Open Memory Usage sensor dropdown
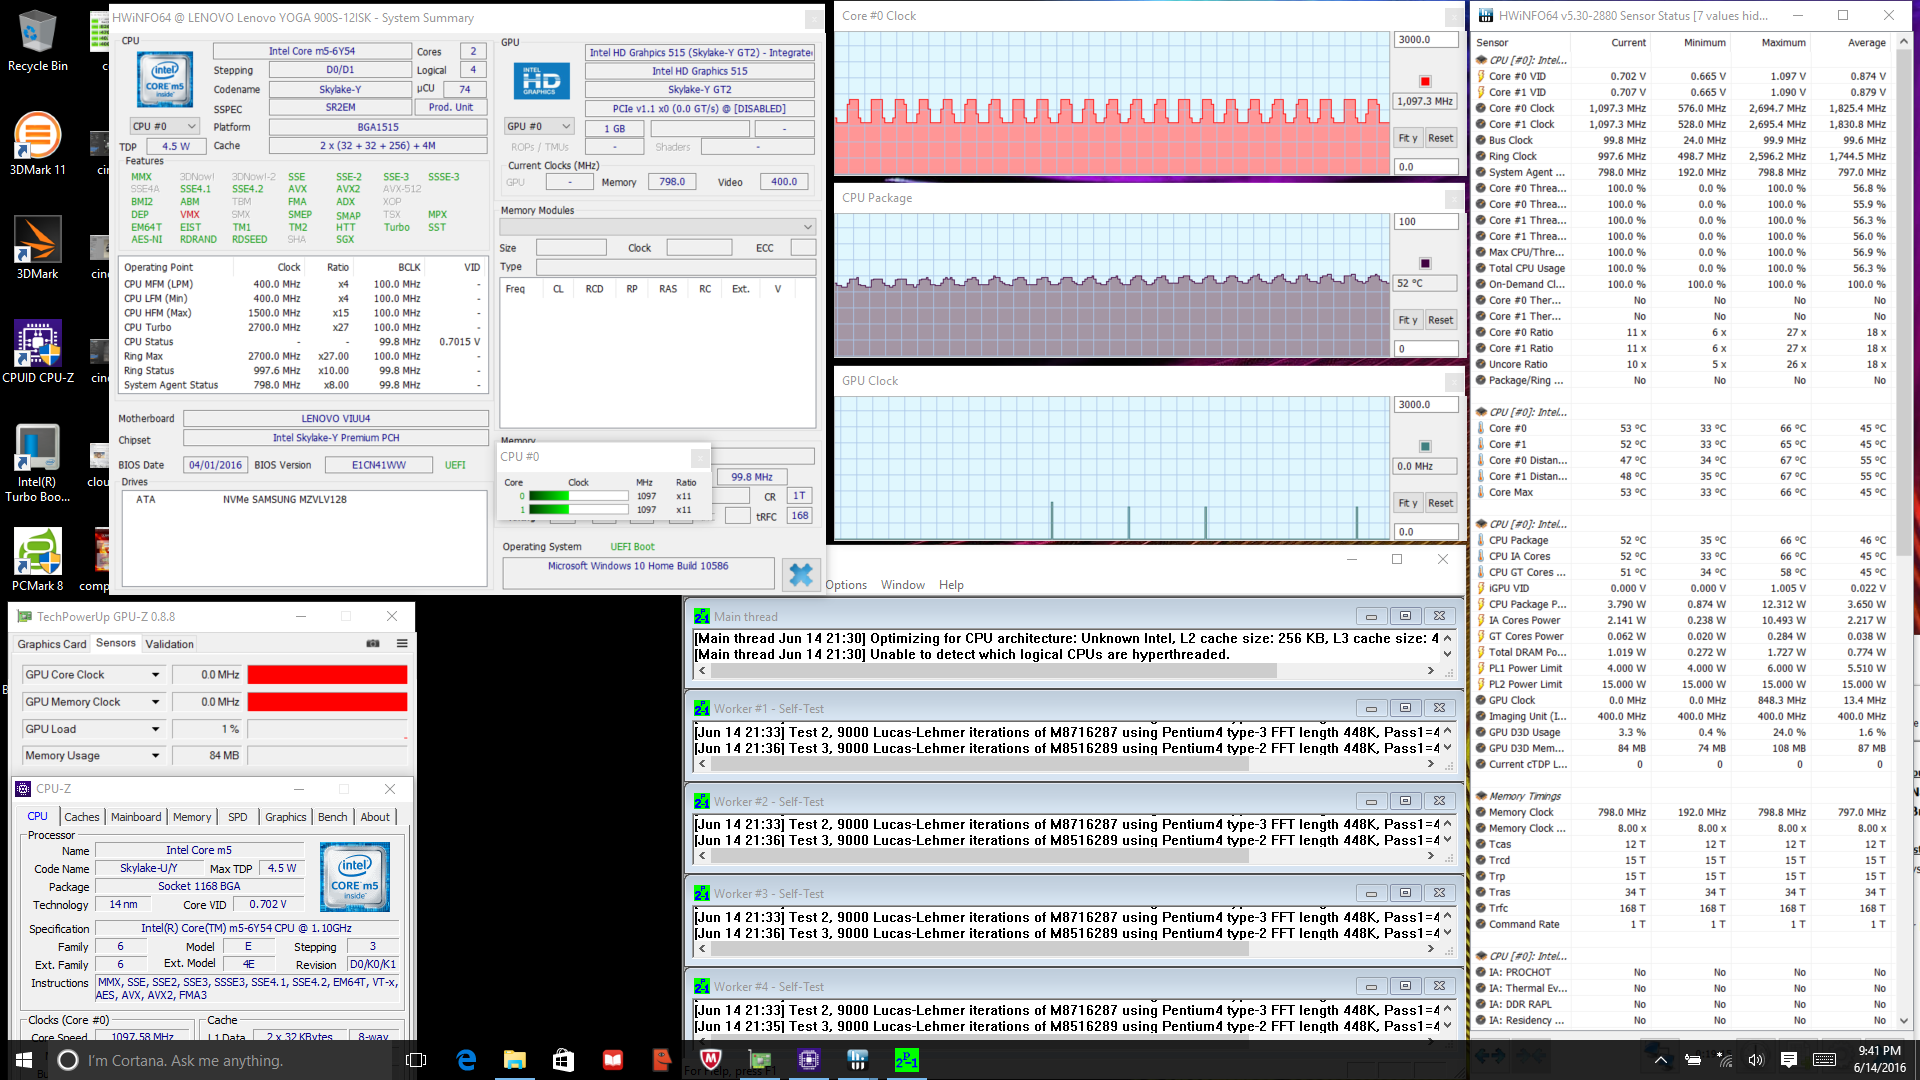The height and width of the screenshot is (1080, 1920). (155, 756)
